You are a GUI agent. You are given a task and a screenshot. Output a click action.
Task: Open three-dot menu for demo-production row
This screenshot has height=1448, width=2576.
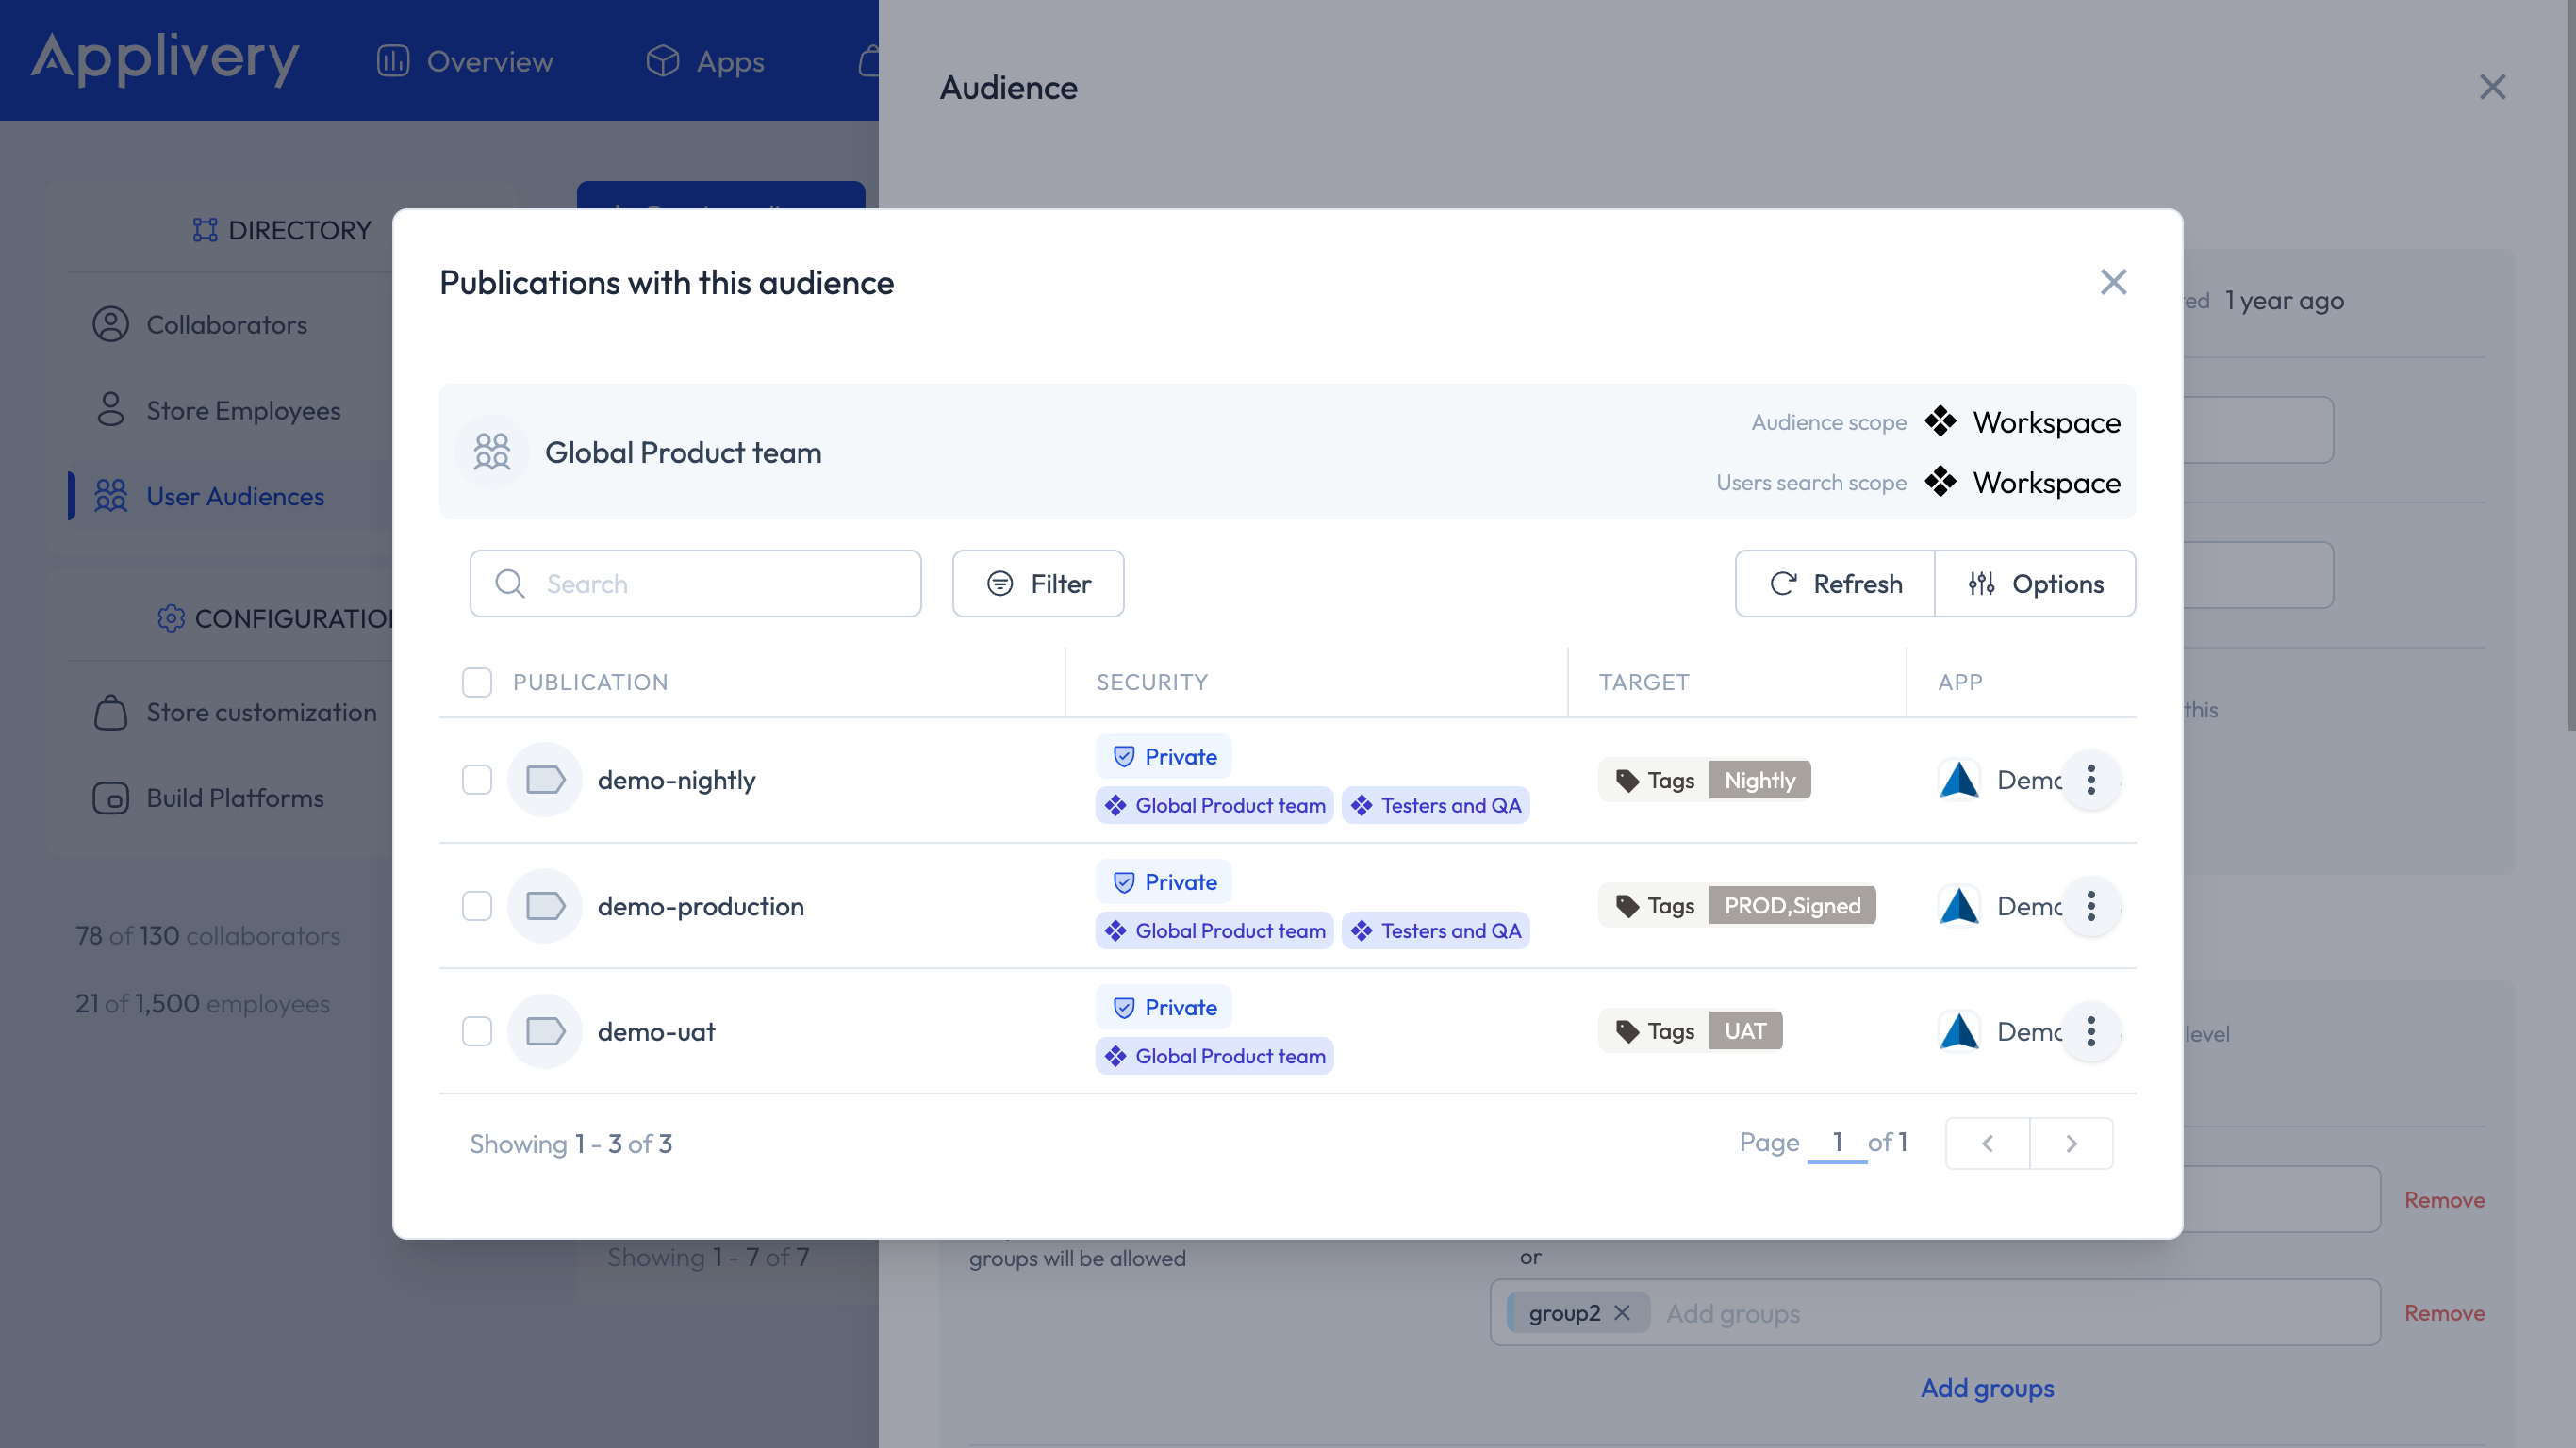(x=2090, y=906)
